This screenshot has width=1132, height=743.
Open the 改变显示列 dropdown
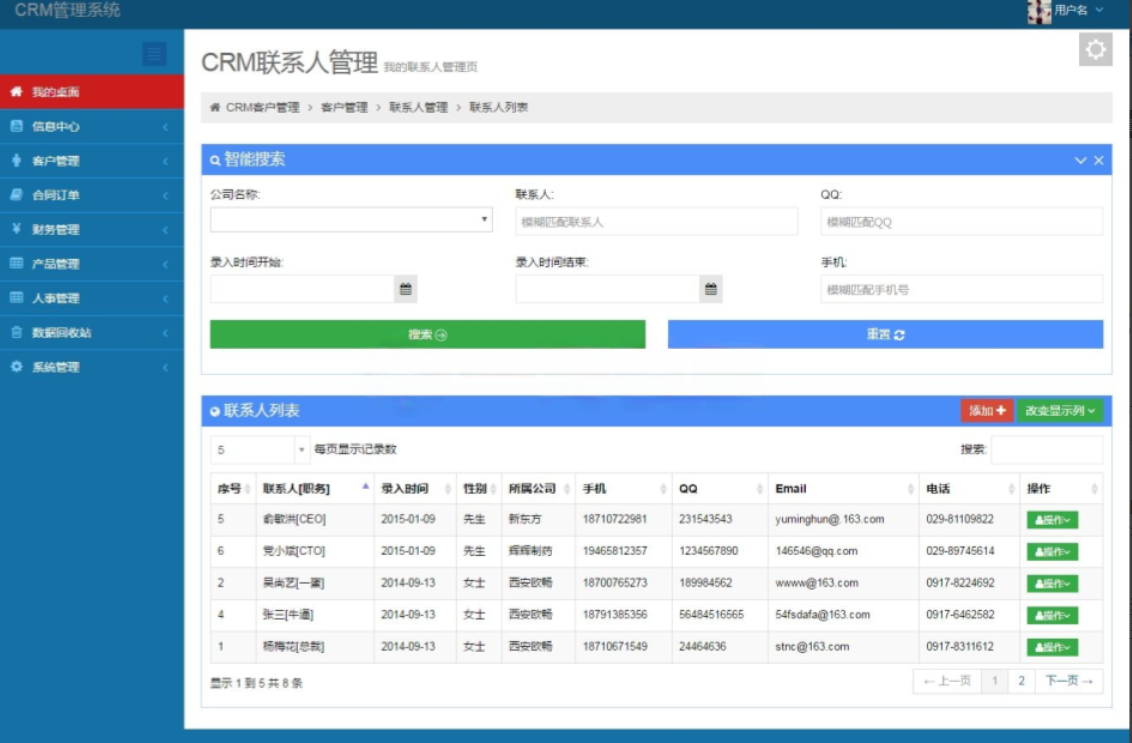click(x=1059, y=410)
